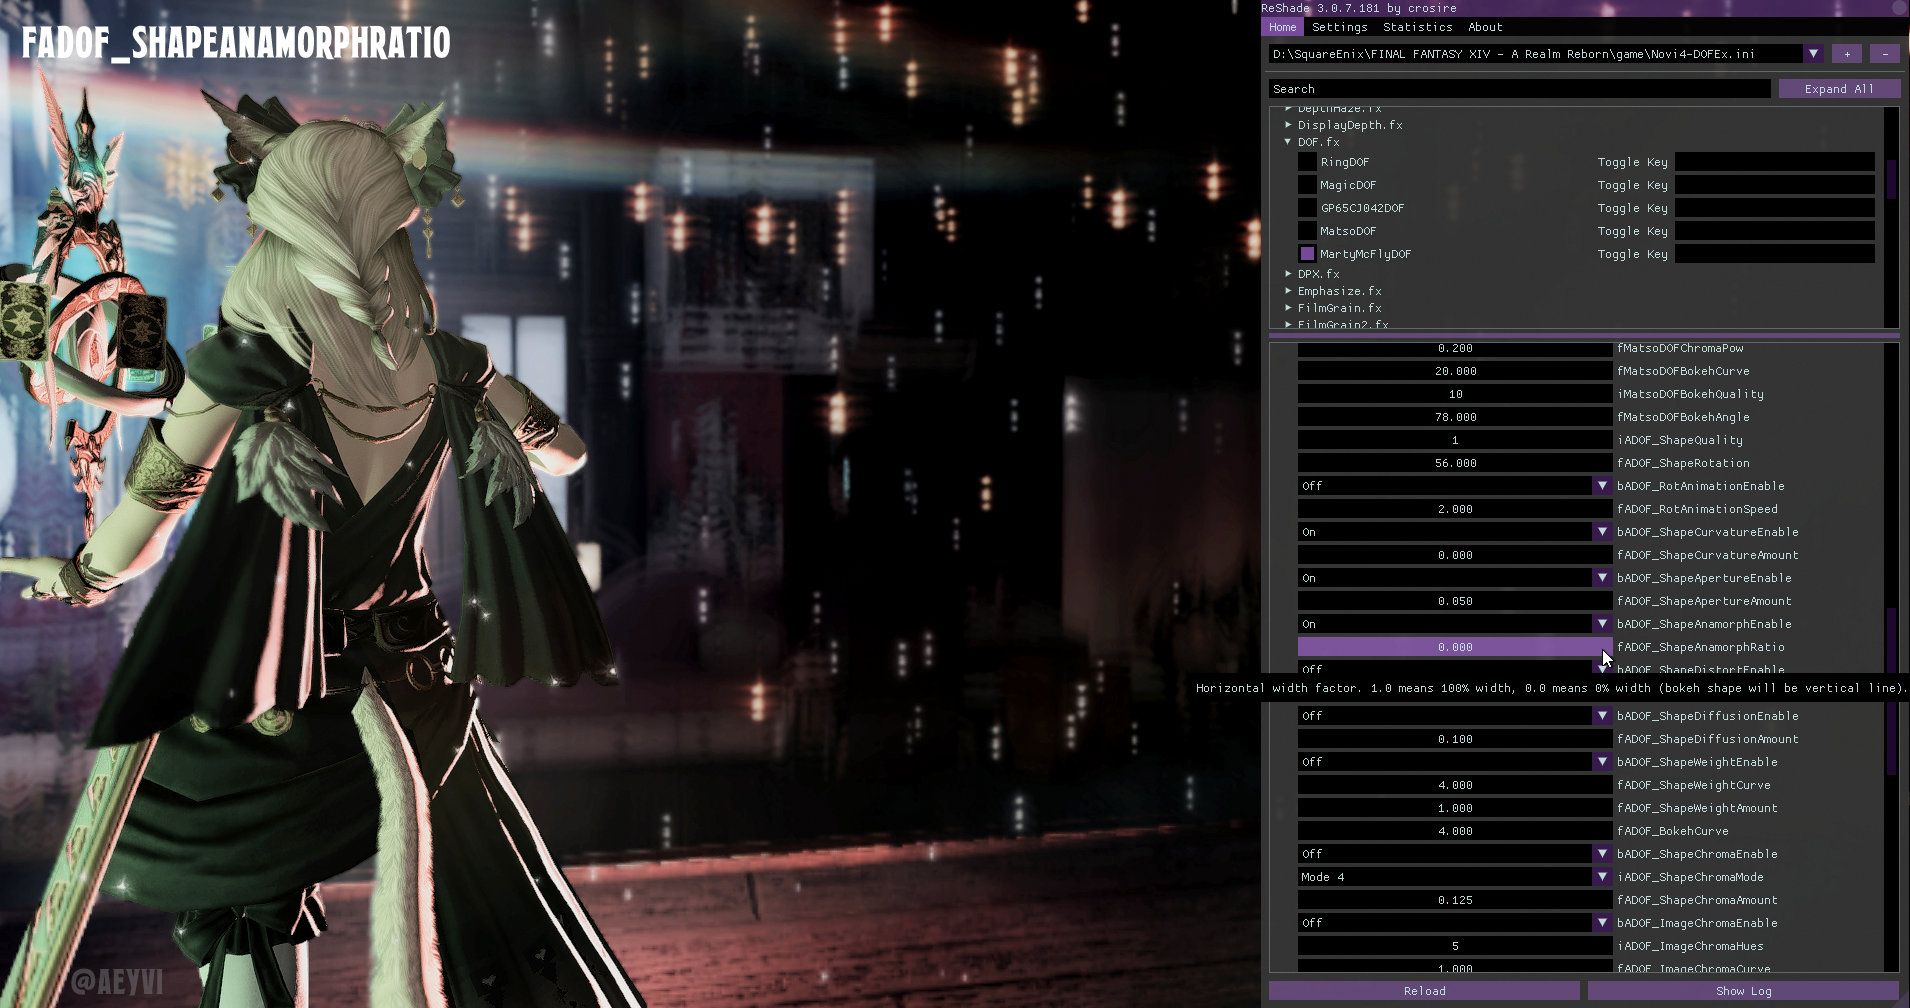
Task: Adjust the fADOF_ShapeChromaAmount value slider
Action: click(1455, 900)
